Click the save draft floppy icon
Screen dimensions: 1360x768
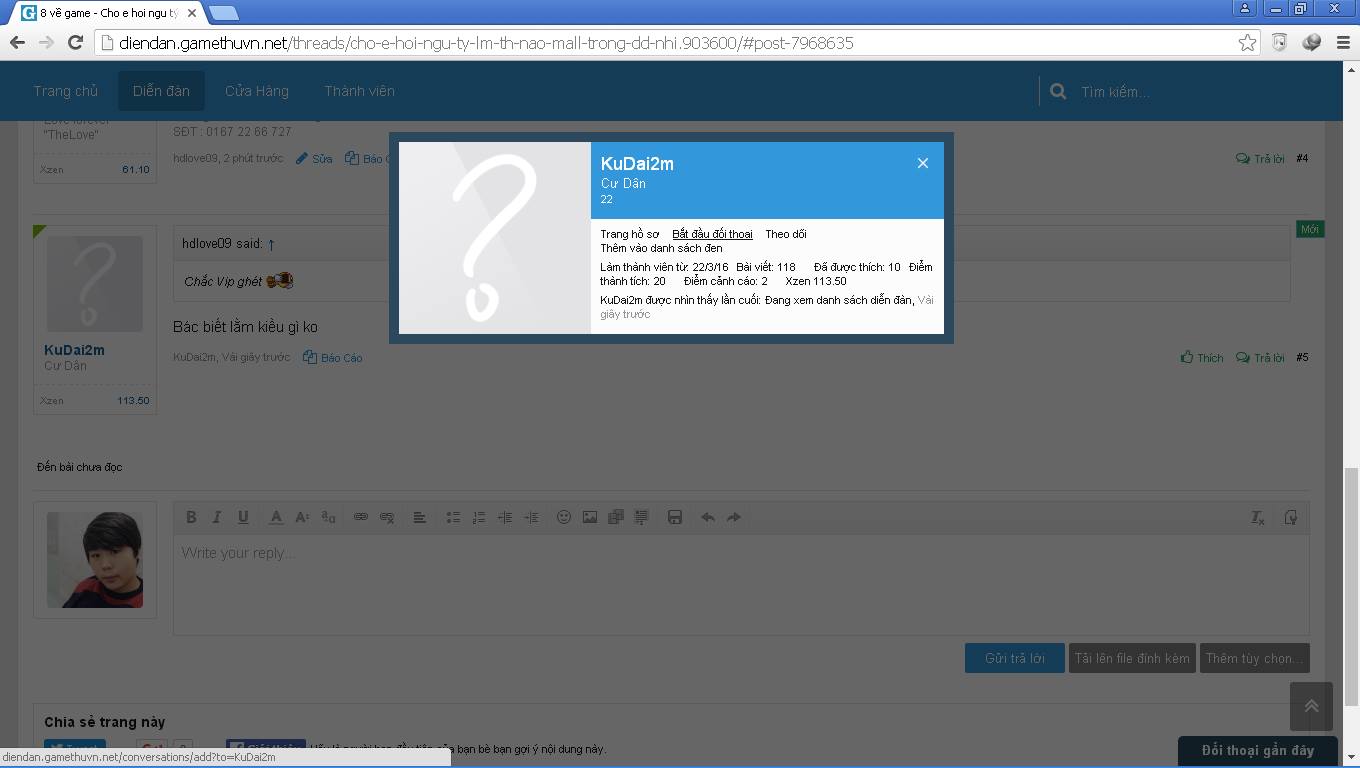pyautogui.click(x=675, y=517)
